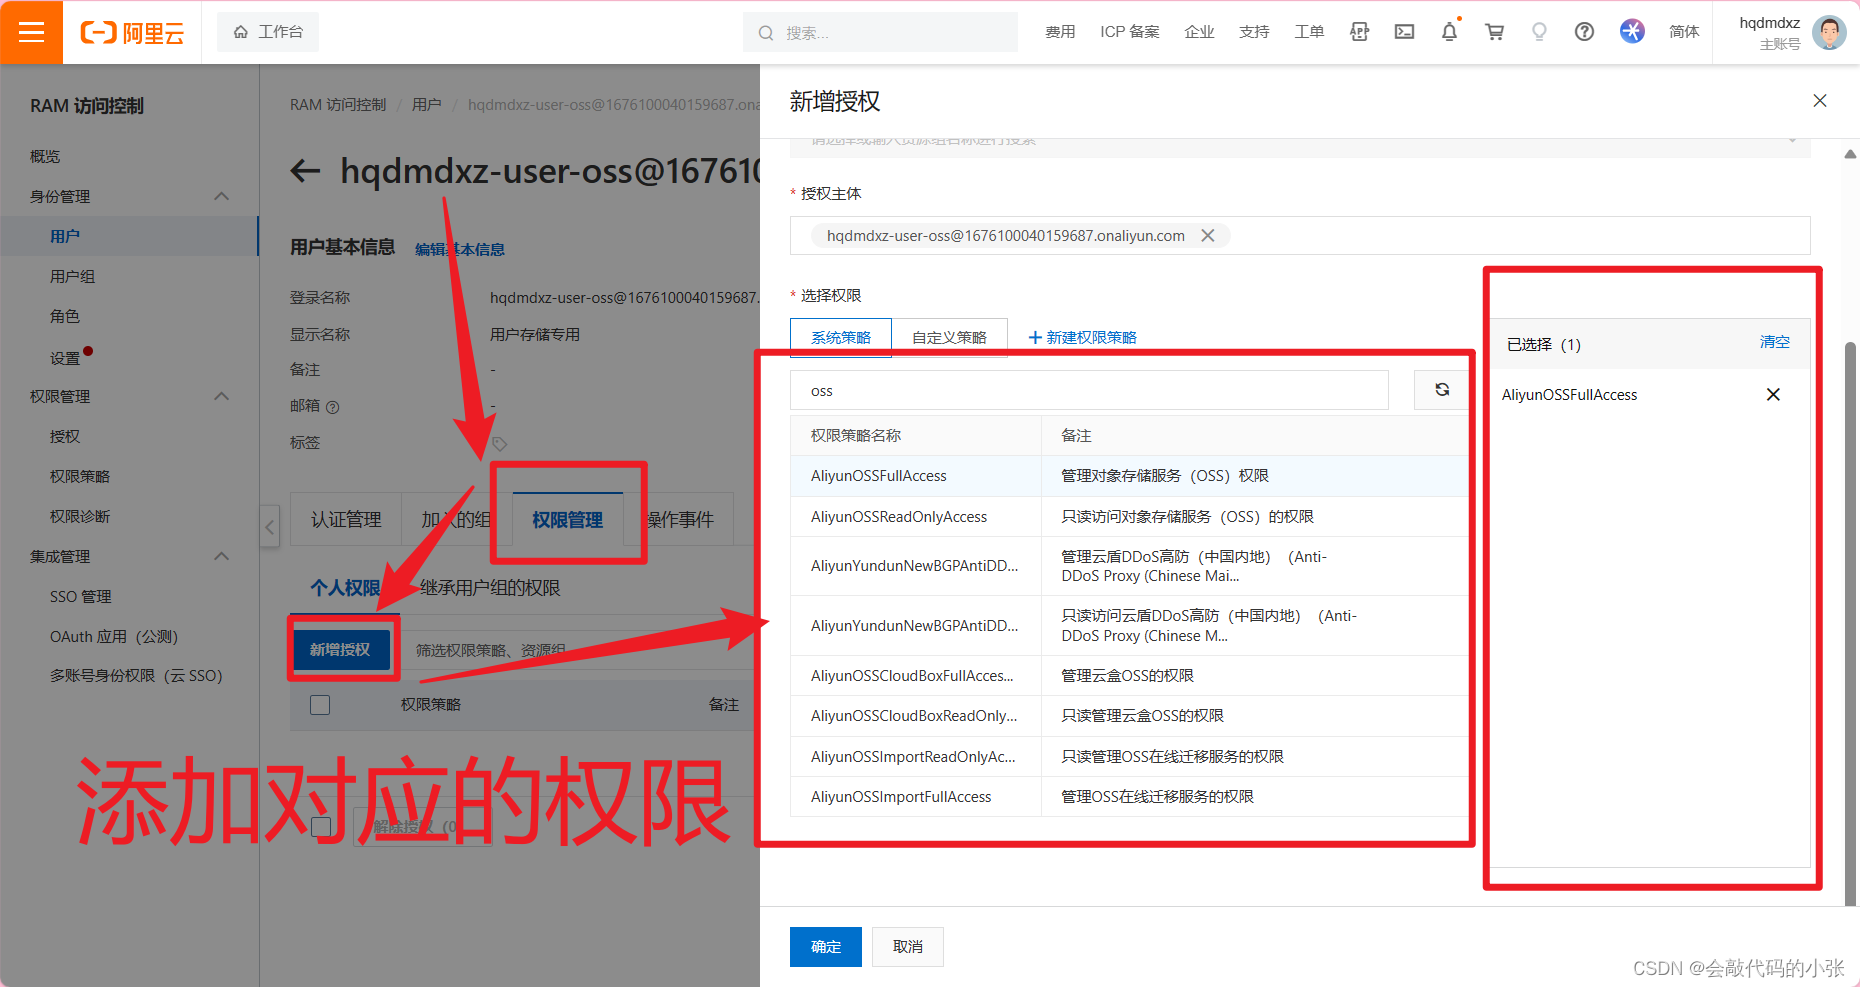The image size is (1860, 987).
Task: Select the 个人权限 sub-tab
Action: [345, 588]
